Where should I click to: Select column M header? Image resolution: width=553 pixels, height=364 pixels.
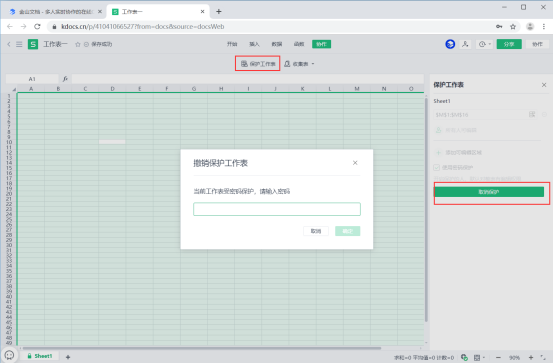coord(357,89)
